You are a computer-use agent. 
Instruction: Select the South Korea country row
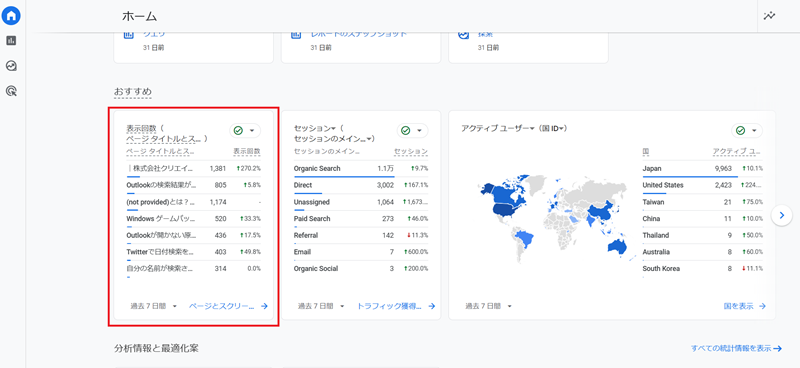703,269
